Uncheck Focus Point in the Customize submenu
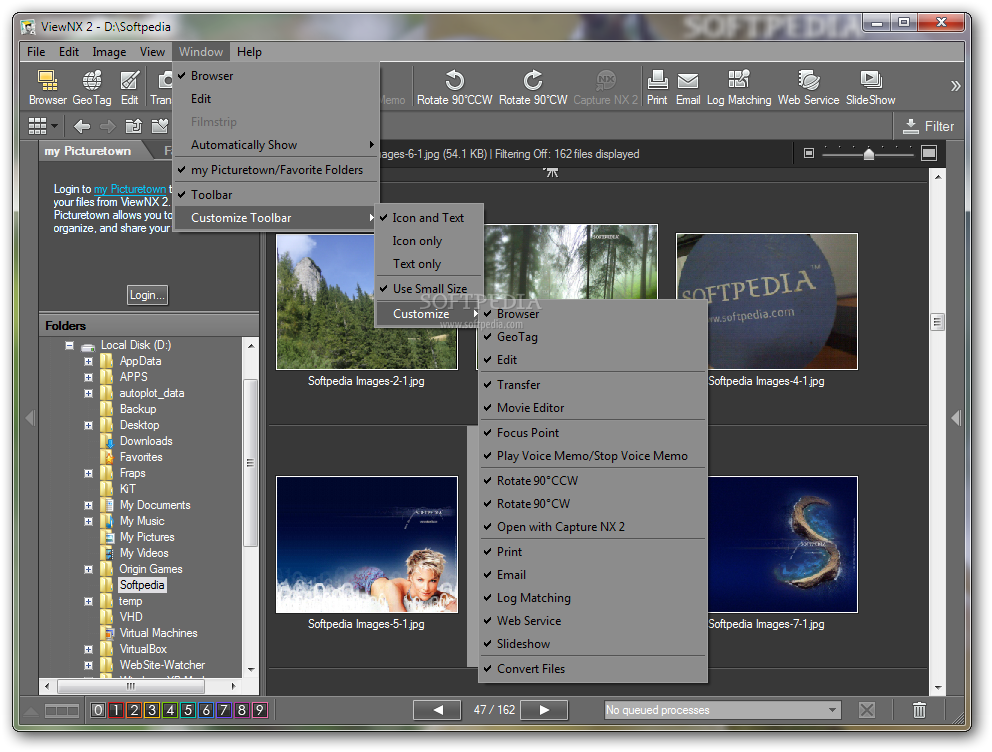This screenshot has width=992, height=752. (593, 433)
